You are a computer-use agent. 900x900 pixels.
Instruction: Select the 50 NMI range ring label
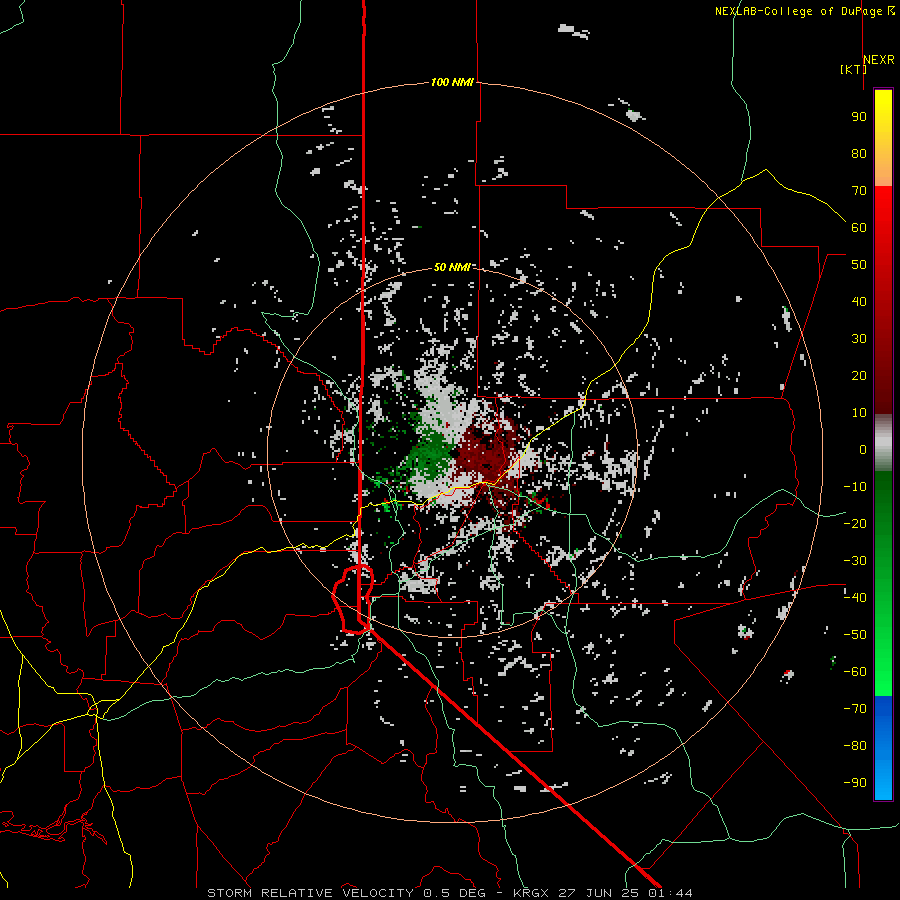(x=452, y=267)
